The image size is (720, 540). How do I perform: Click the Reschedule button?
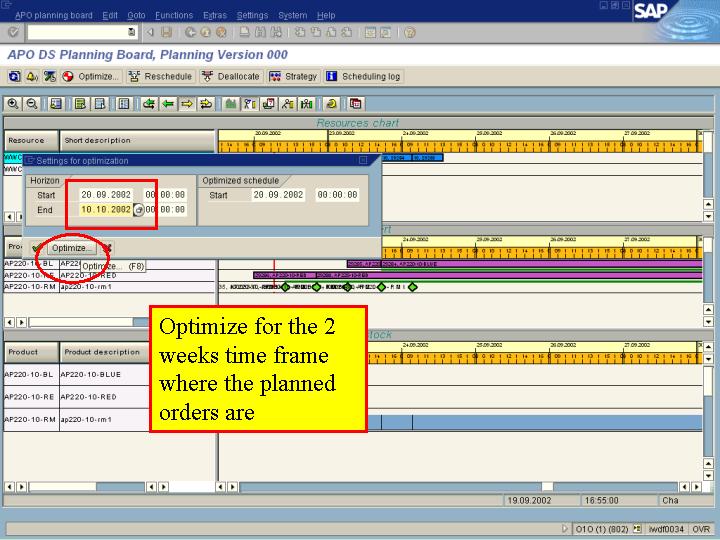[x=160, y=76]
